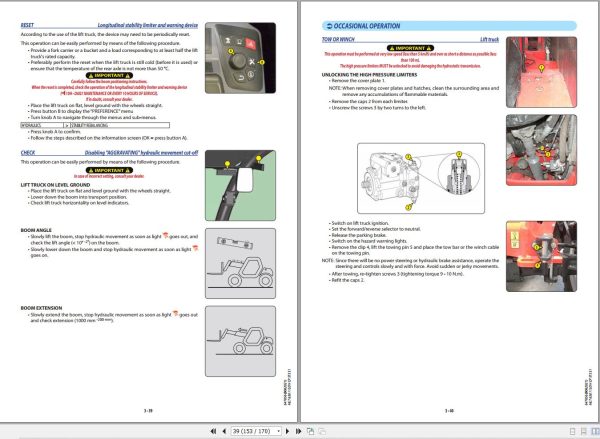Click the left page number 3-39
Image resolution: width=600 pixels, height=439 pixels.
(148, 411)
